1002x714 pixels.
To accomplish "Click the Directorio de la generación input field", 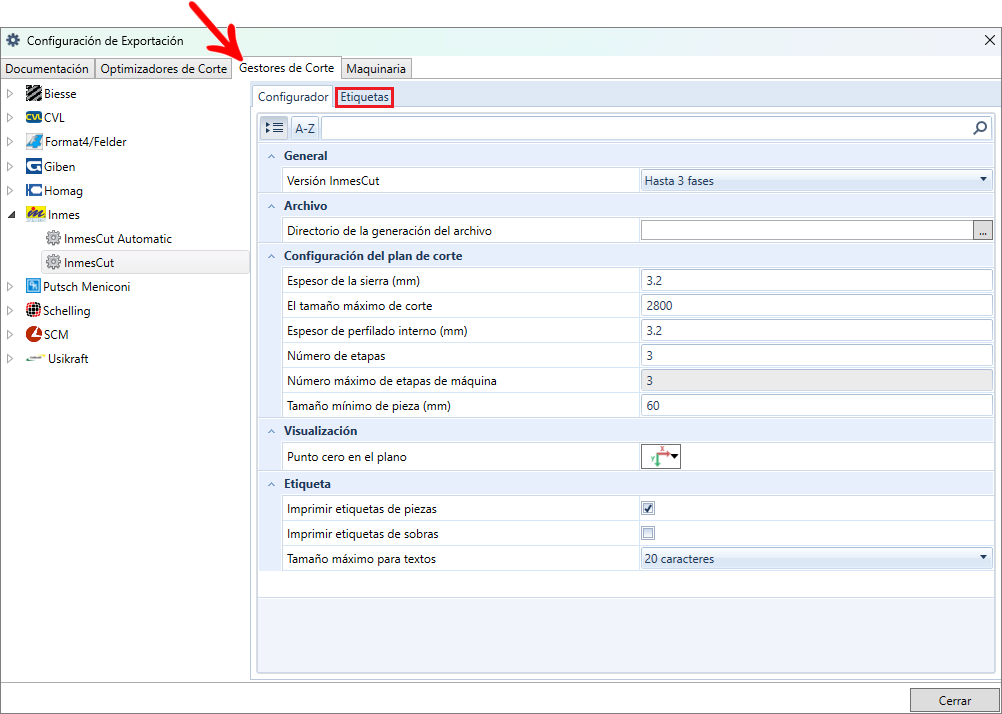I will coord(807,231).
